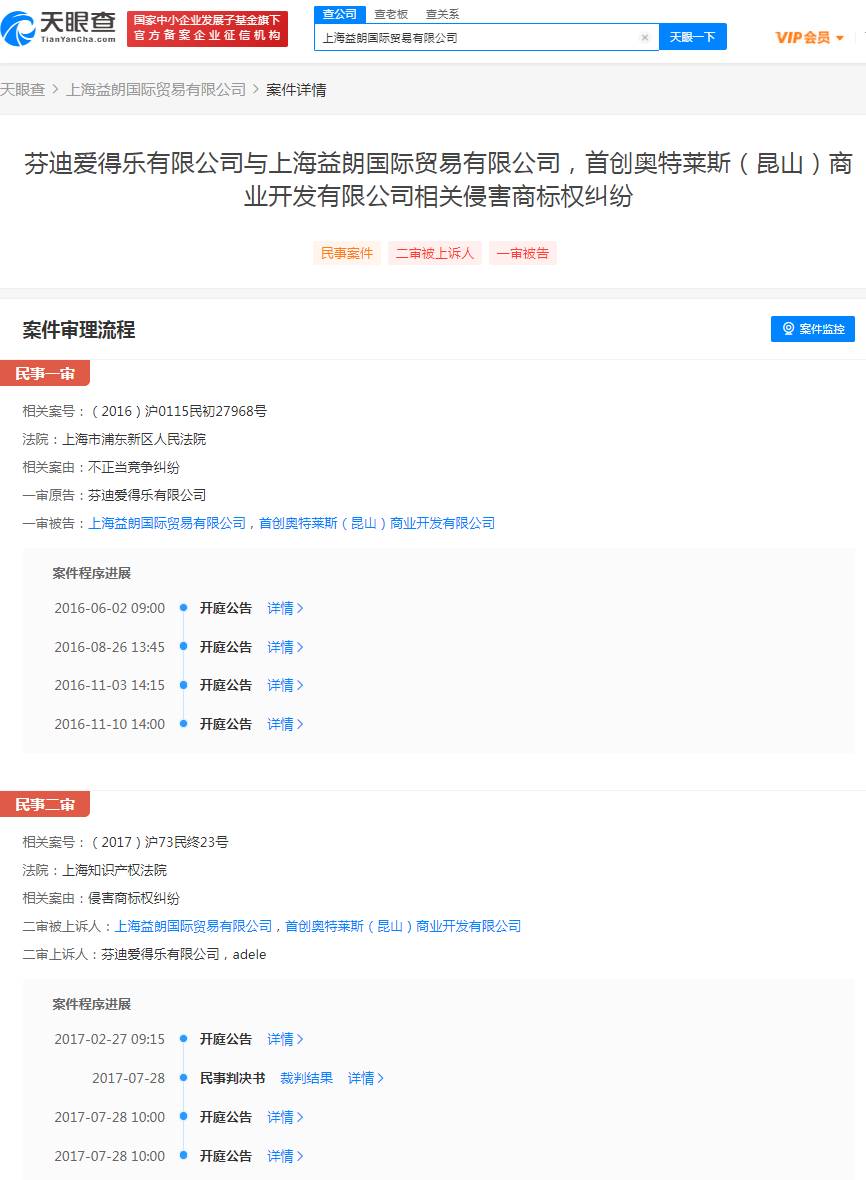866x1180 pixels.
Task: View 详情 for 2016-06-02 09:00 开庭公告
Action: (x=285, y=608)
